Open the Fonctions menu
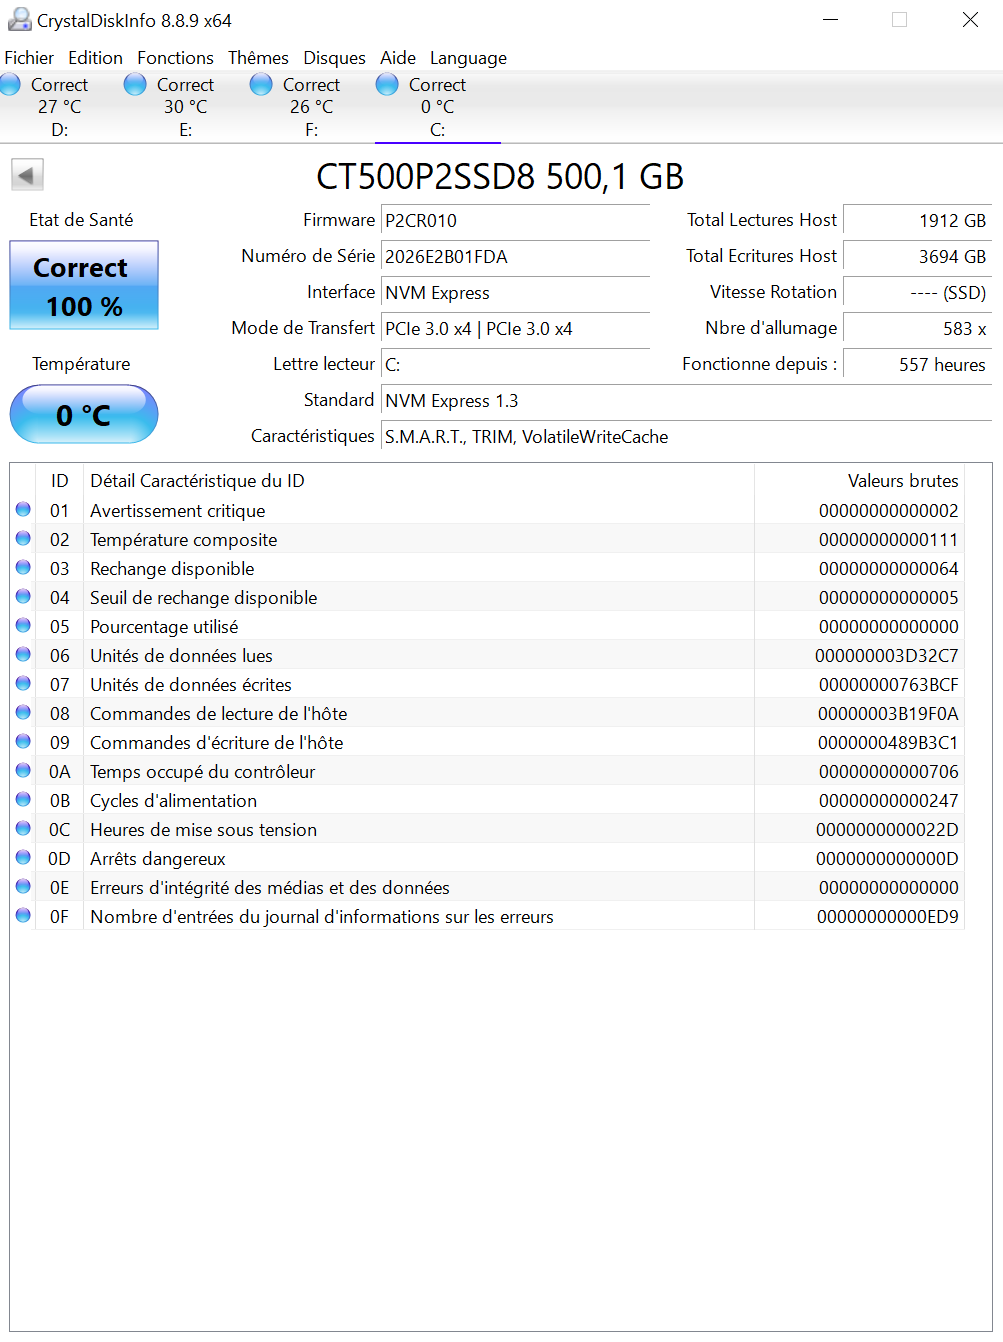 pos(175,58)
